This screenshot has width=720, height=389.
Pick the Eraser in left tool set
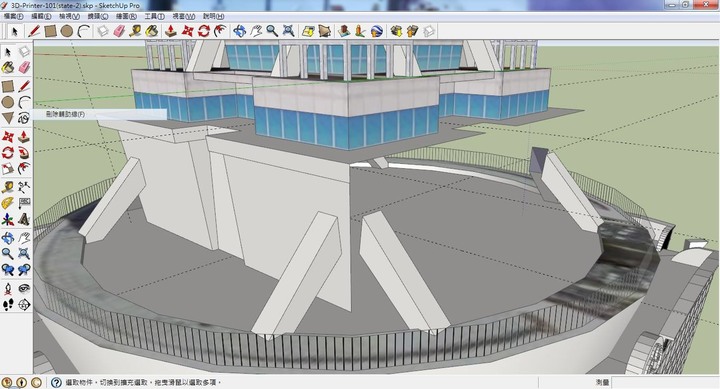tap(24, 68)
